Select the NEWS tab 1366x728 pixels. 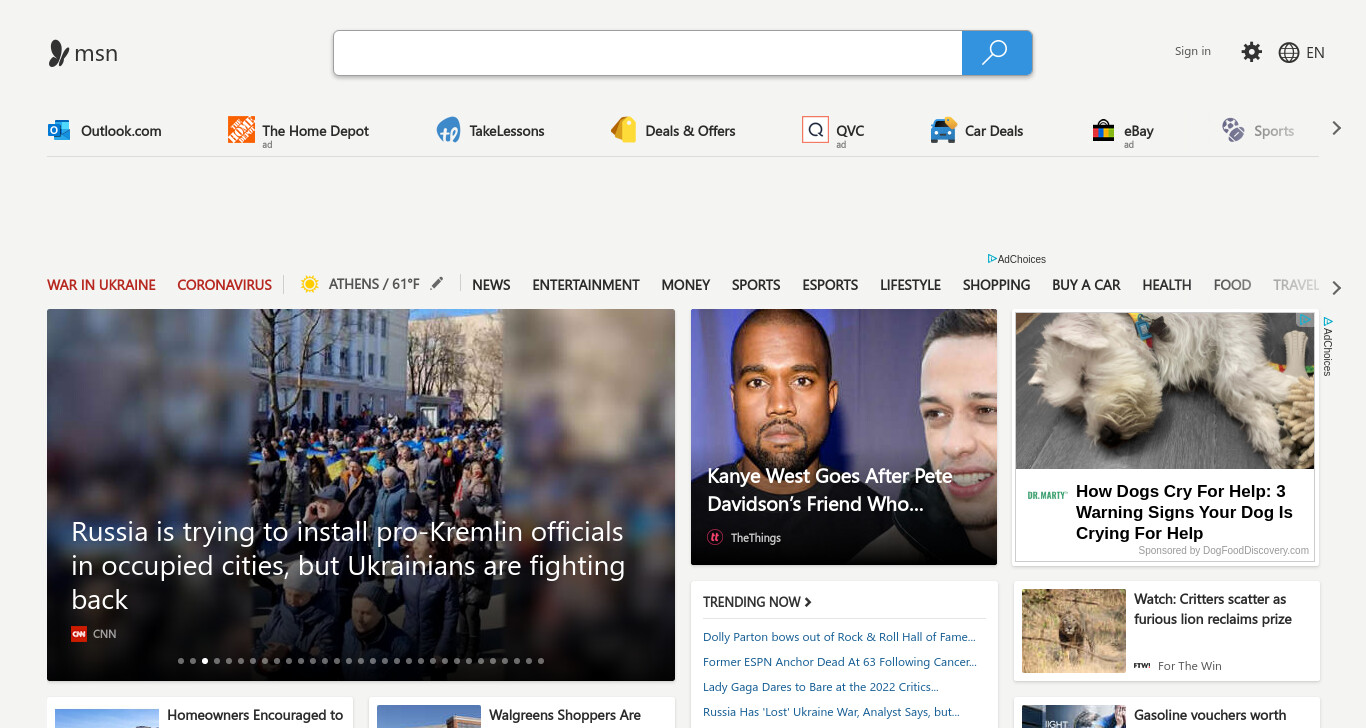[x=491, y=285]
